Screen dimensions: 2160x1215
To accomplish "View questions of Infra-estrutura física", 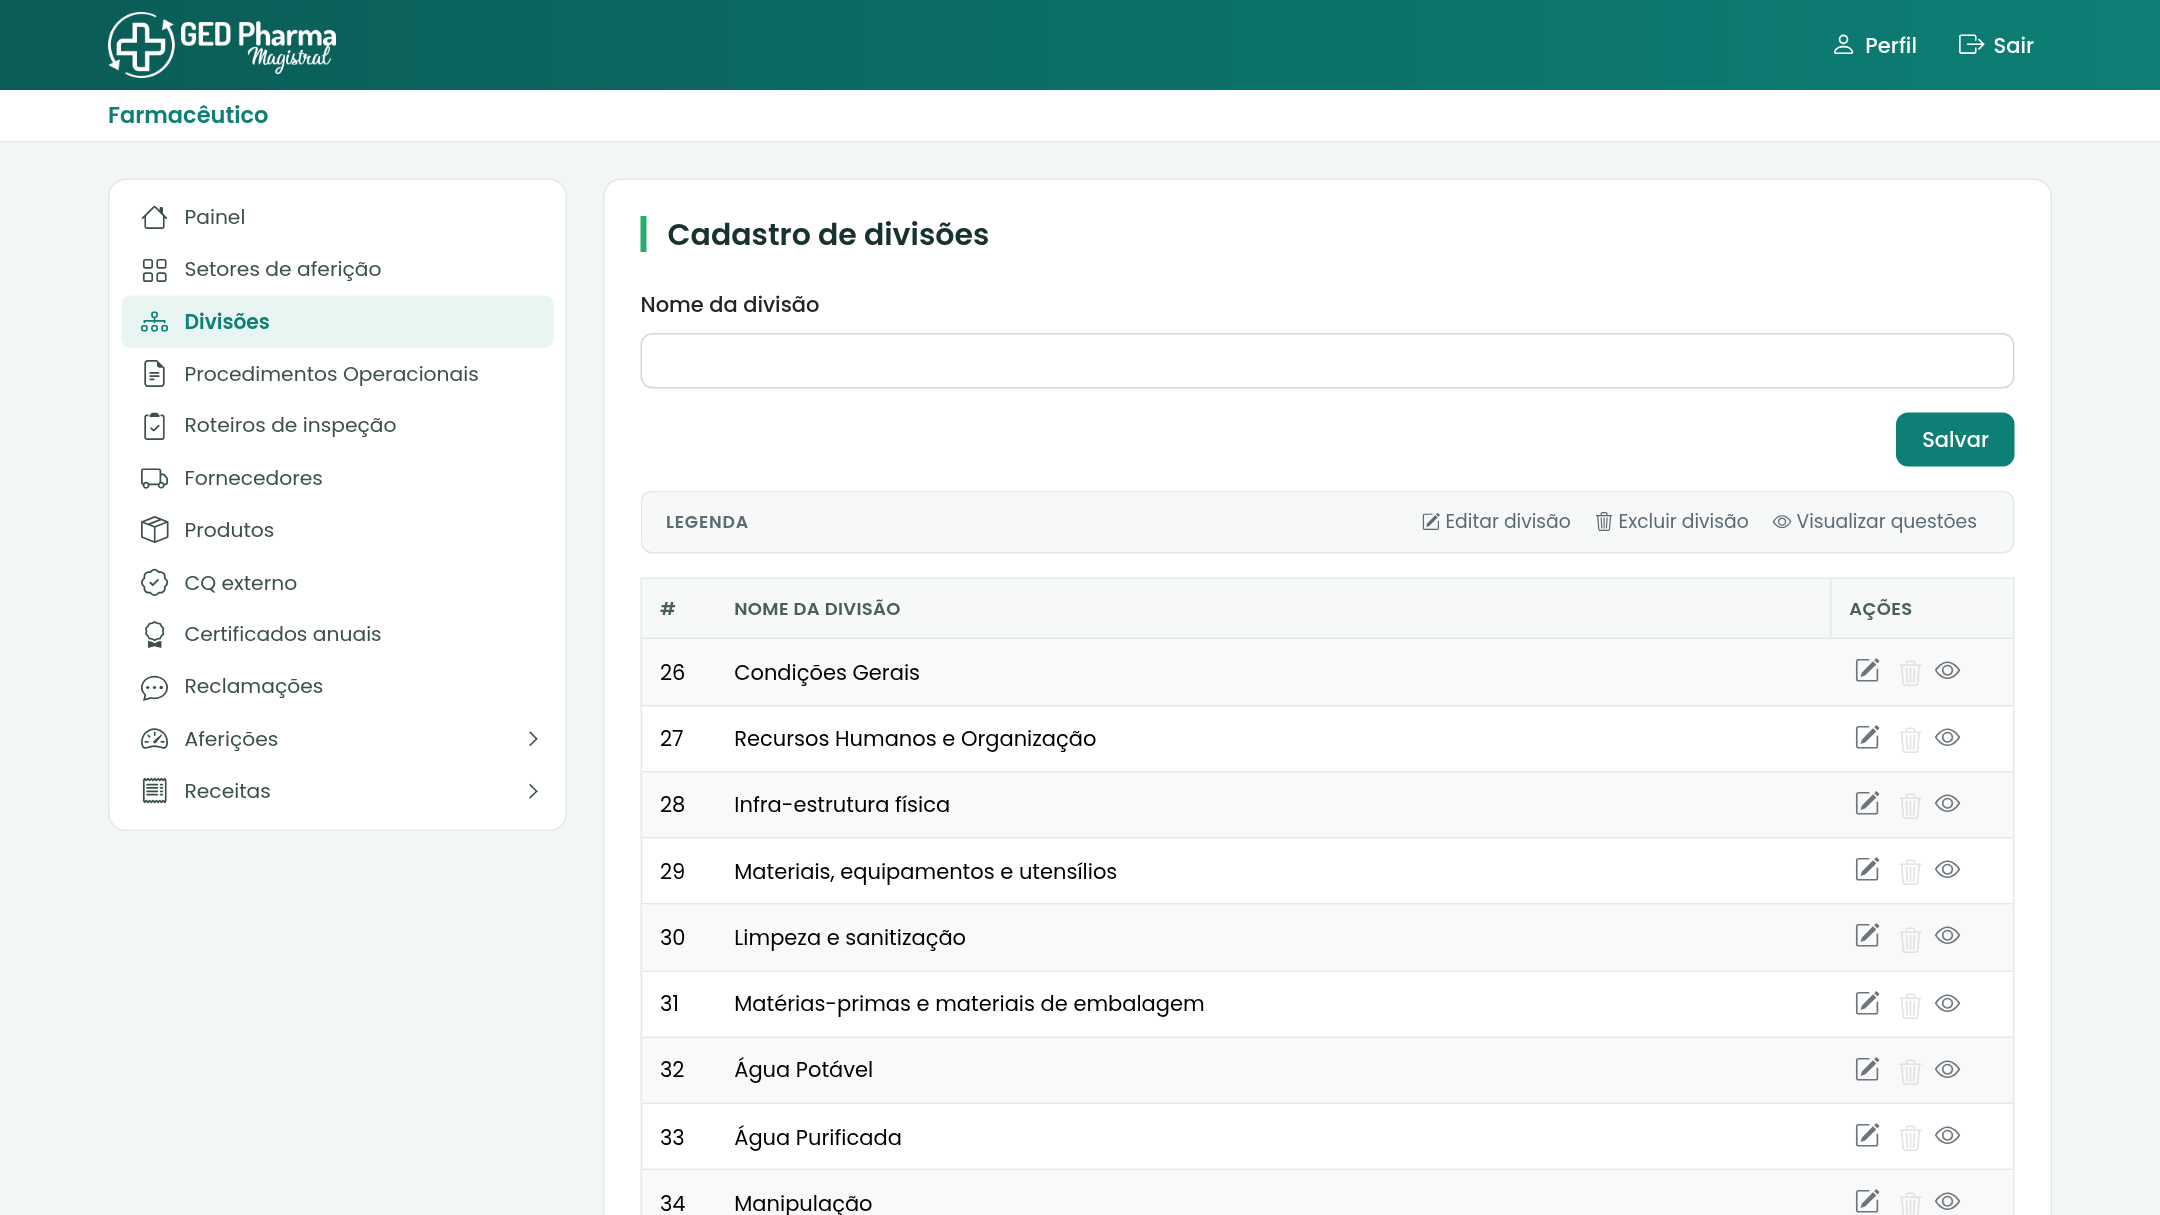I will tap(1947, 803).
